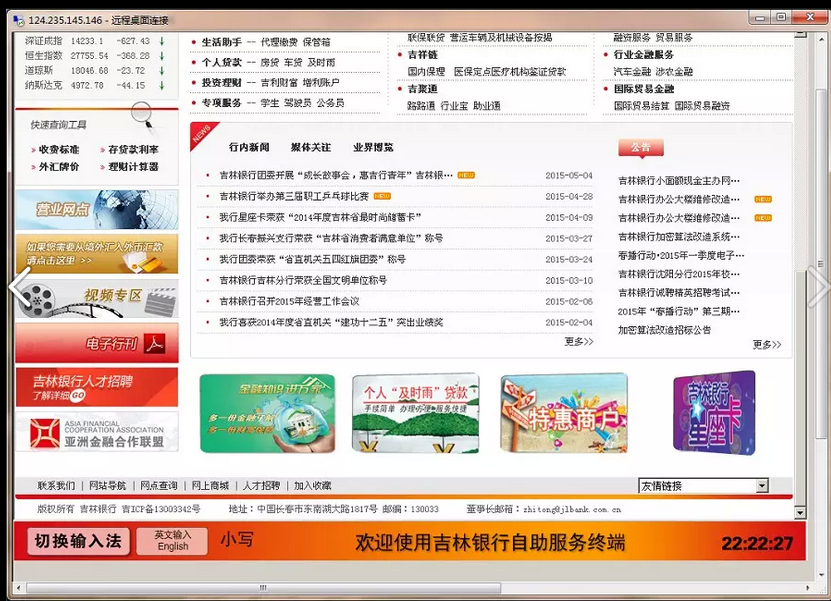The image size is (831, 601).
Task: Click the 保管箱 link
Action: tap(316, 42)
